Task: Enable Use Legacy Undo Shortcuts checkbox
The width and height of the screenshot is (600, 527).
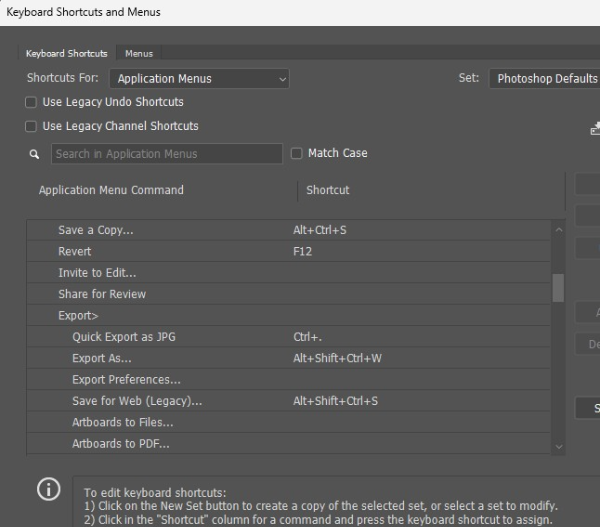Action: pos(31,102)
